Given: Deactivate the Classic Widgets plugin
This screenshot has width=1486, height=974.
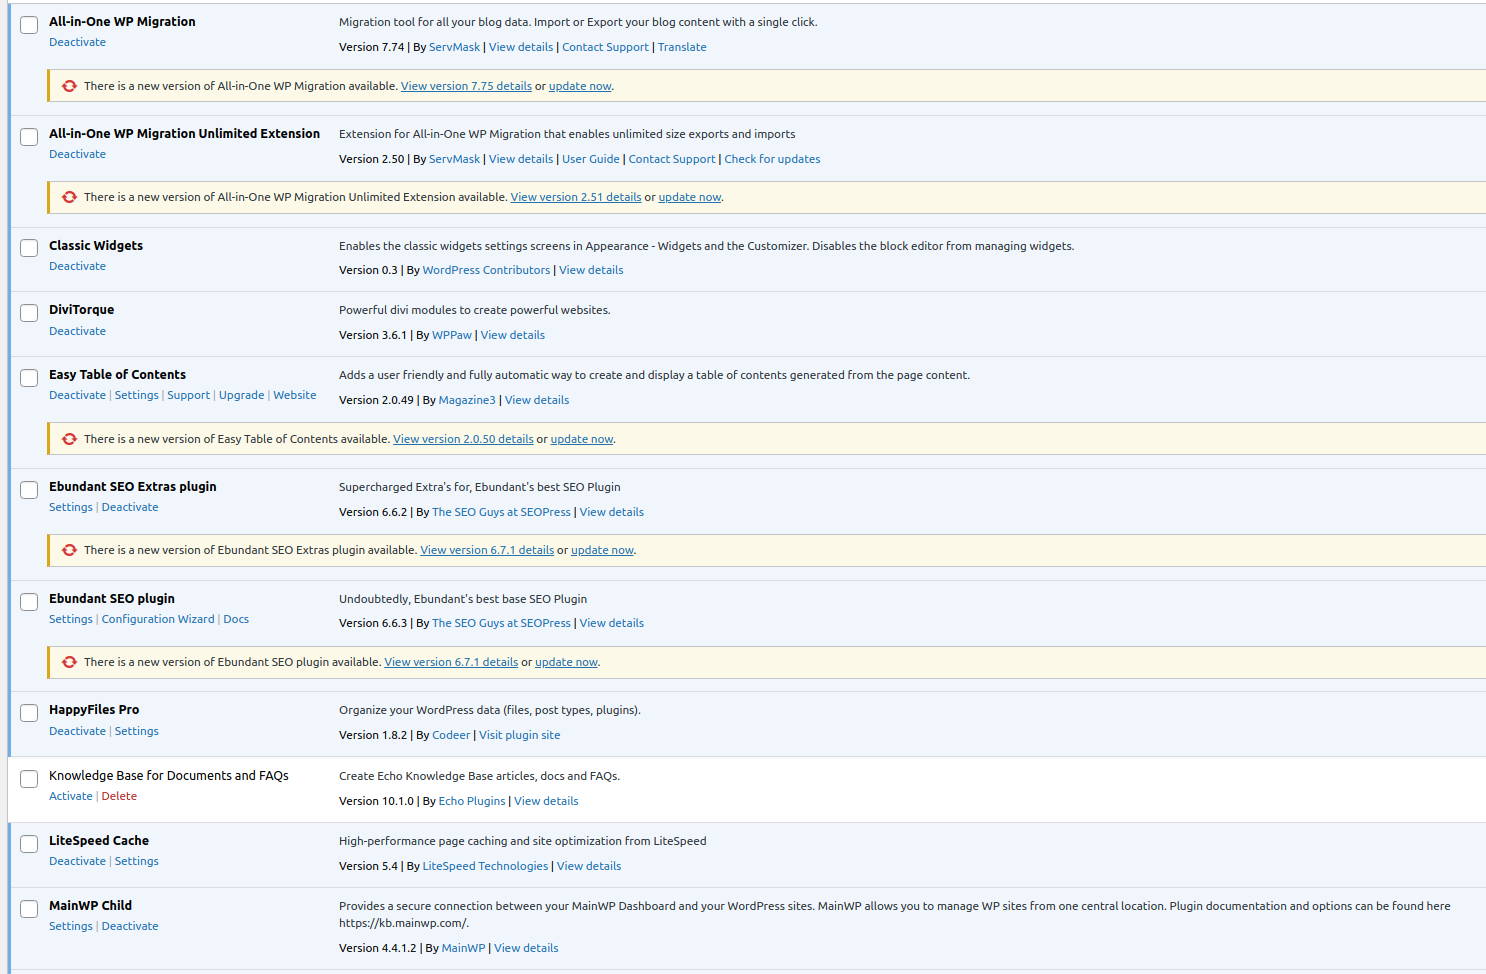Looking at the screenshot, I should point(77,266).
